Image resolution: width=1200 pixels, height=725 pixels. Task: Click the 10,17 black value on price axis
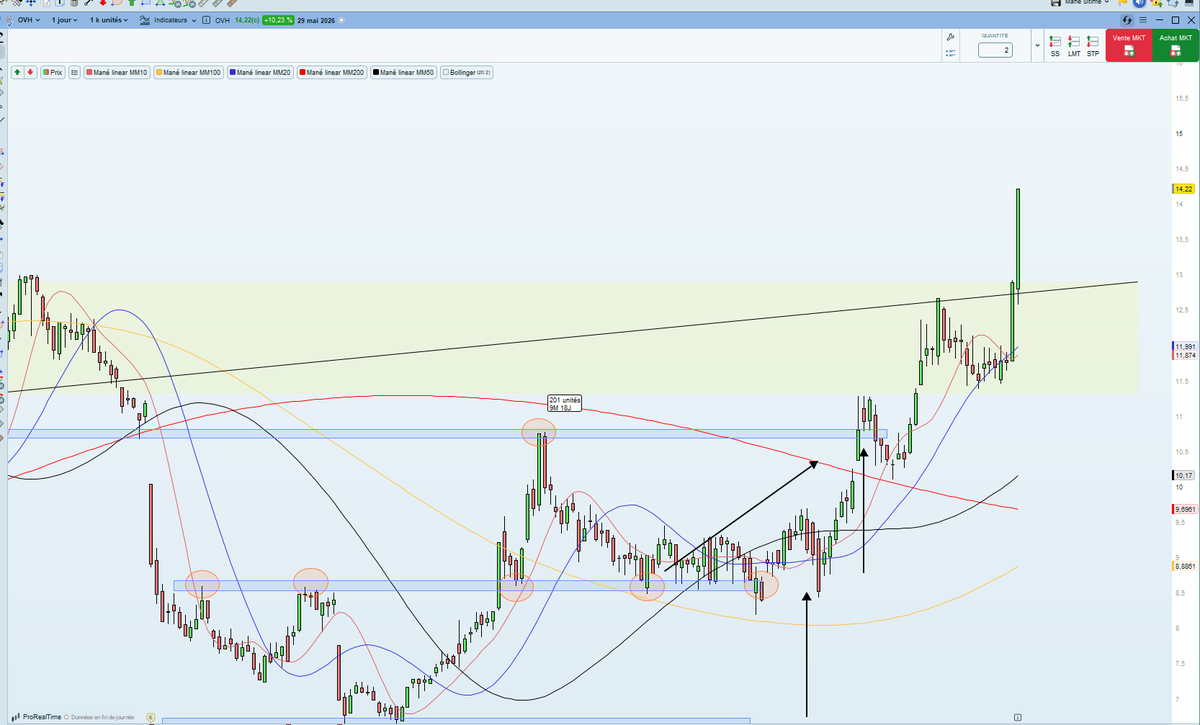[1182, 475]
